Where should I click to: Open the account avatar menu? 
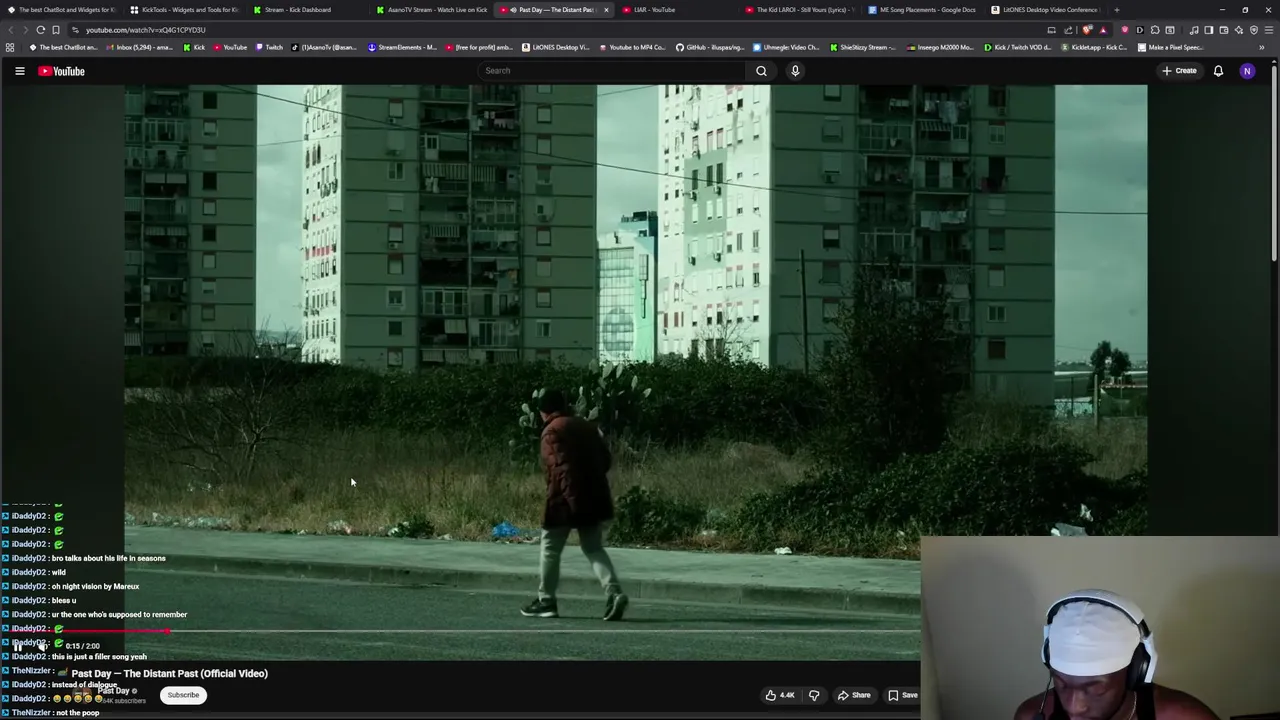pos(1247,71)
